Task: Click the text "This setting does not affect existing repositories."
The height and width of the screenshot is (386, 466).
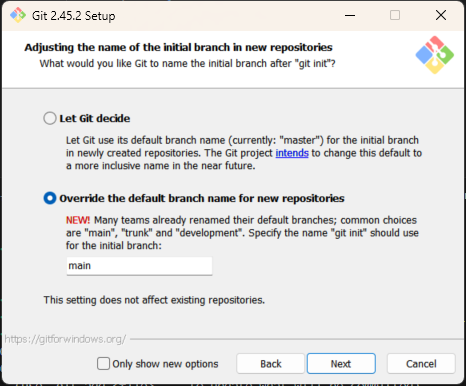Action: [x=154, y=300]
